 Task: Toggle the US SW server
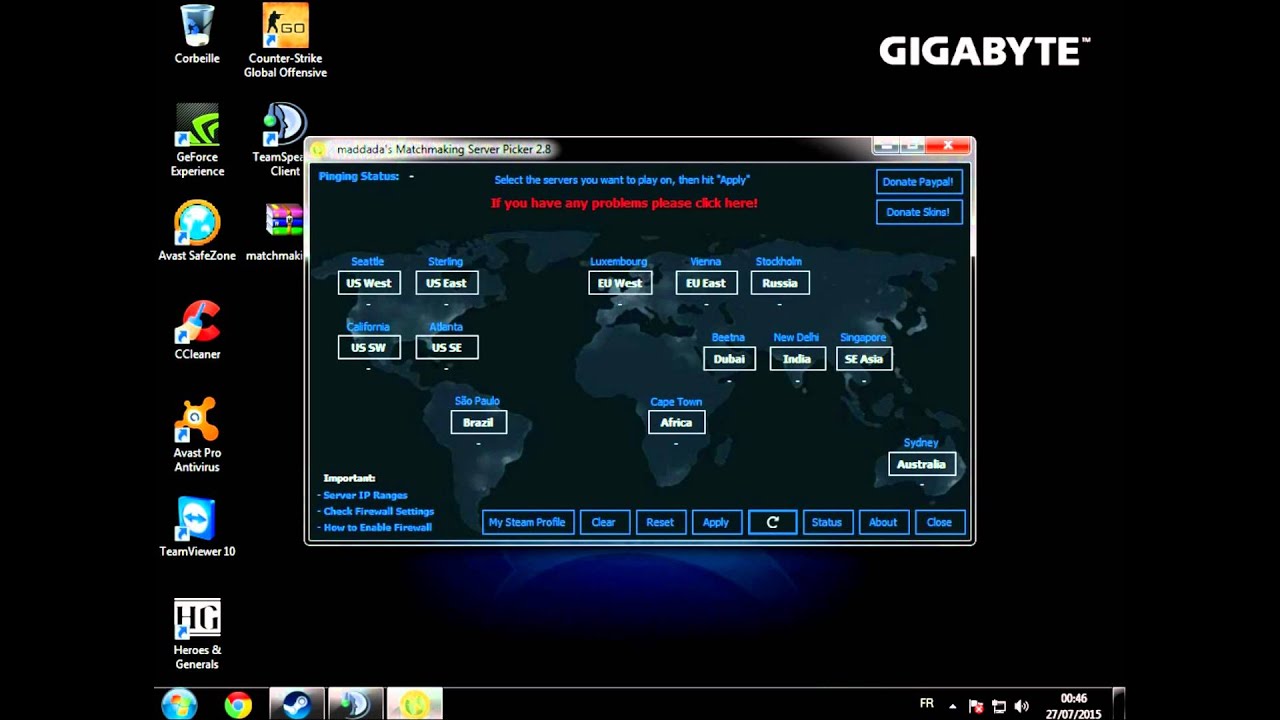pyautogui.click(x=369, y=347)
